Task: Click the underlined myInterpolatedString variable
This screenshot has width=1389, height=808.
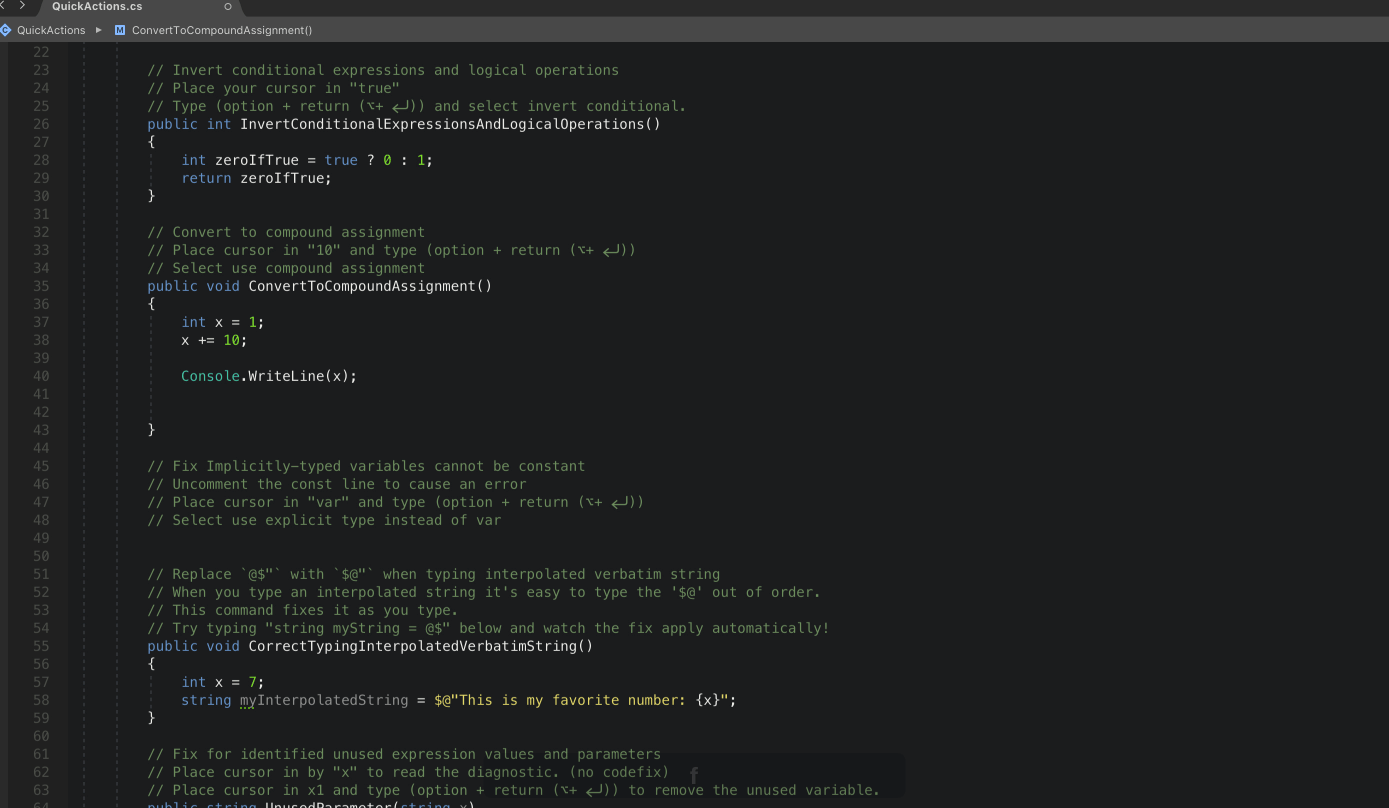Action: click(324, 700)
